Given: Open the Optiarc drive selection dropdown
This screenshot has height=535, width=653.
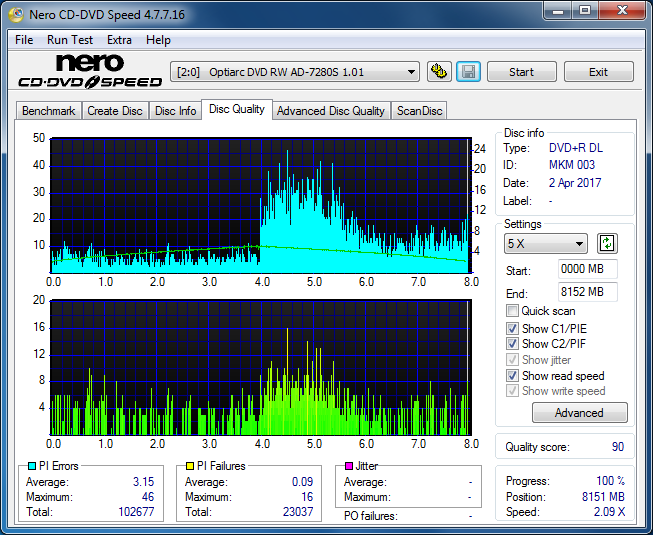Looking at the screenshot, I should pyautogui.click(x=295, y=72).
